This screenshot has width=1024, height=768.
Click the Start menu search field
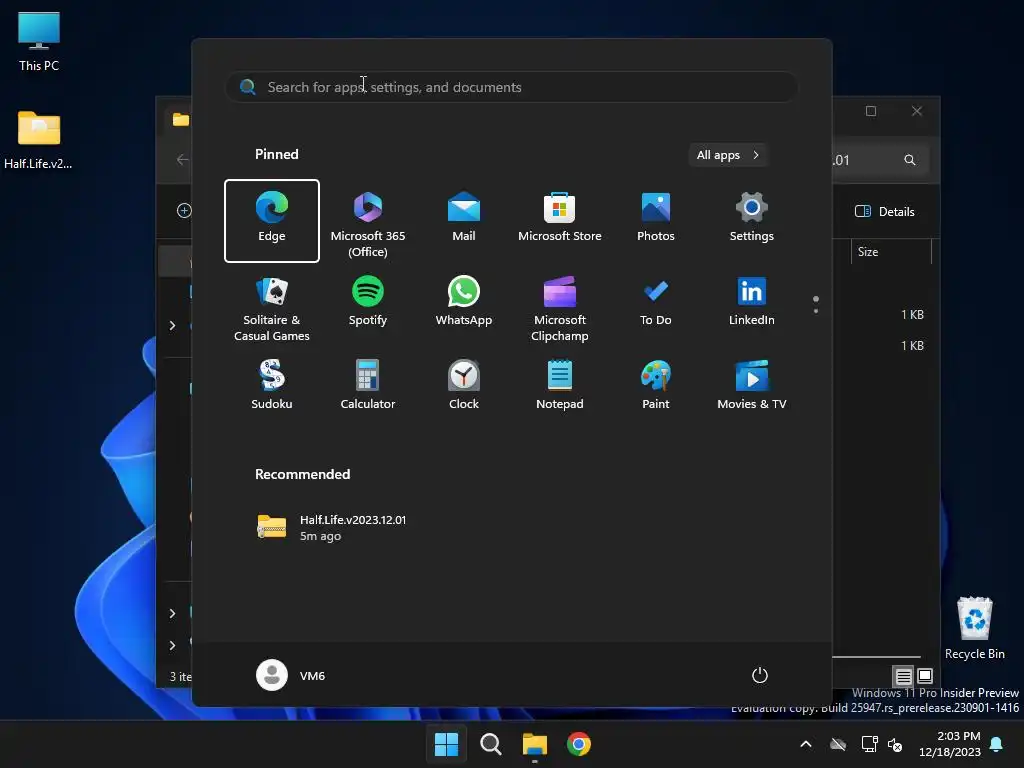point(511,87)
